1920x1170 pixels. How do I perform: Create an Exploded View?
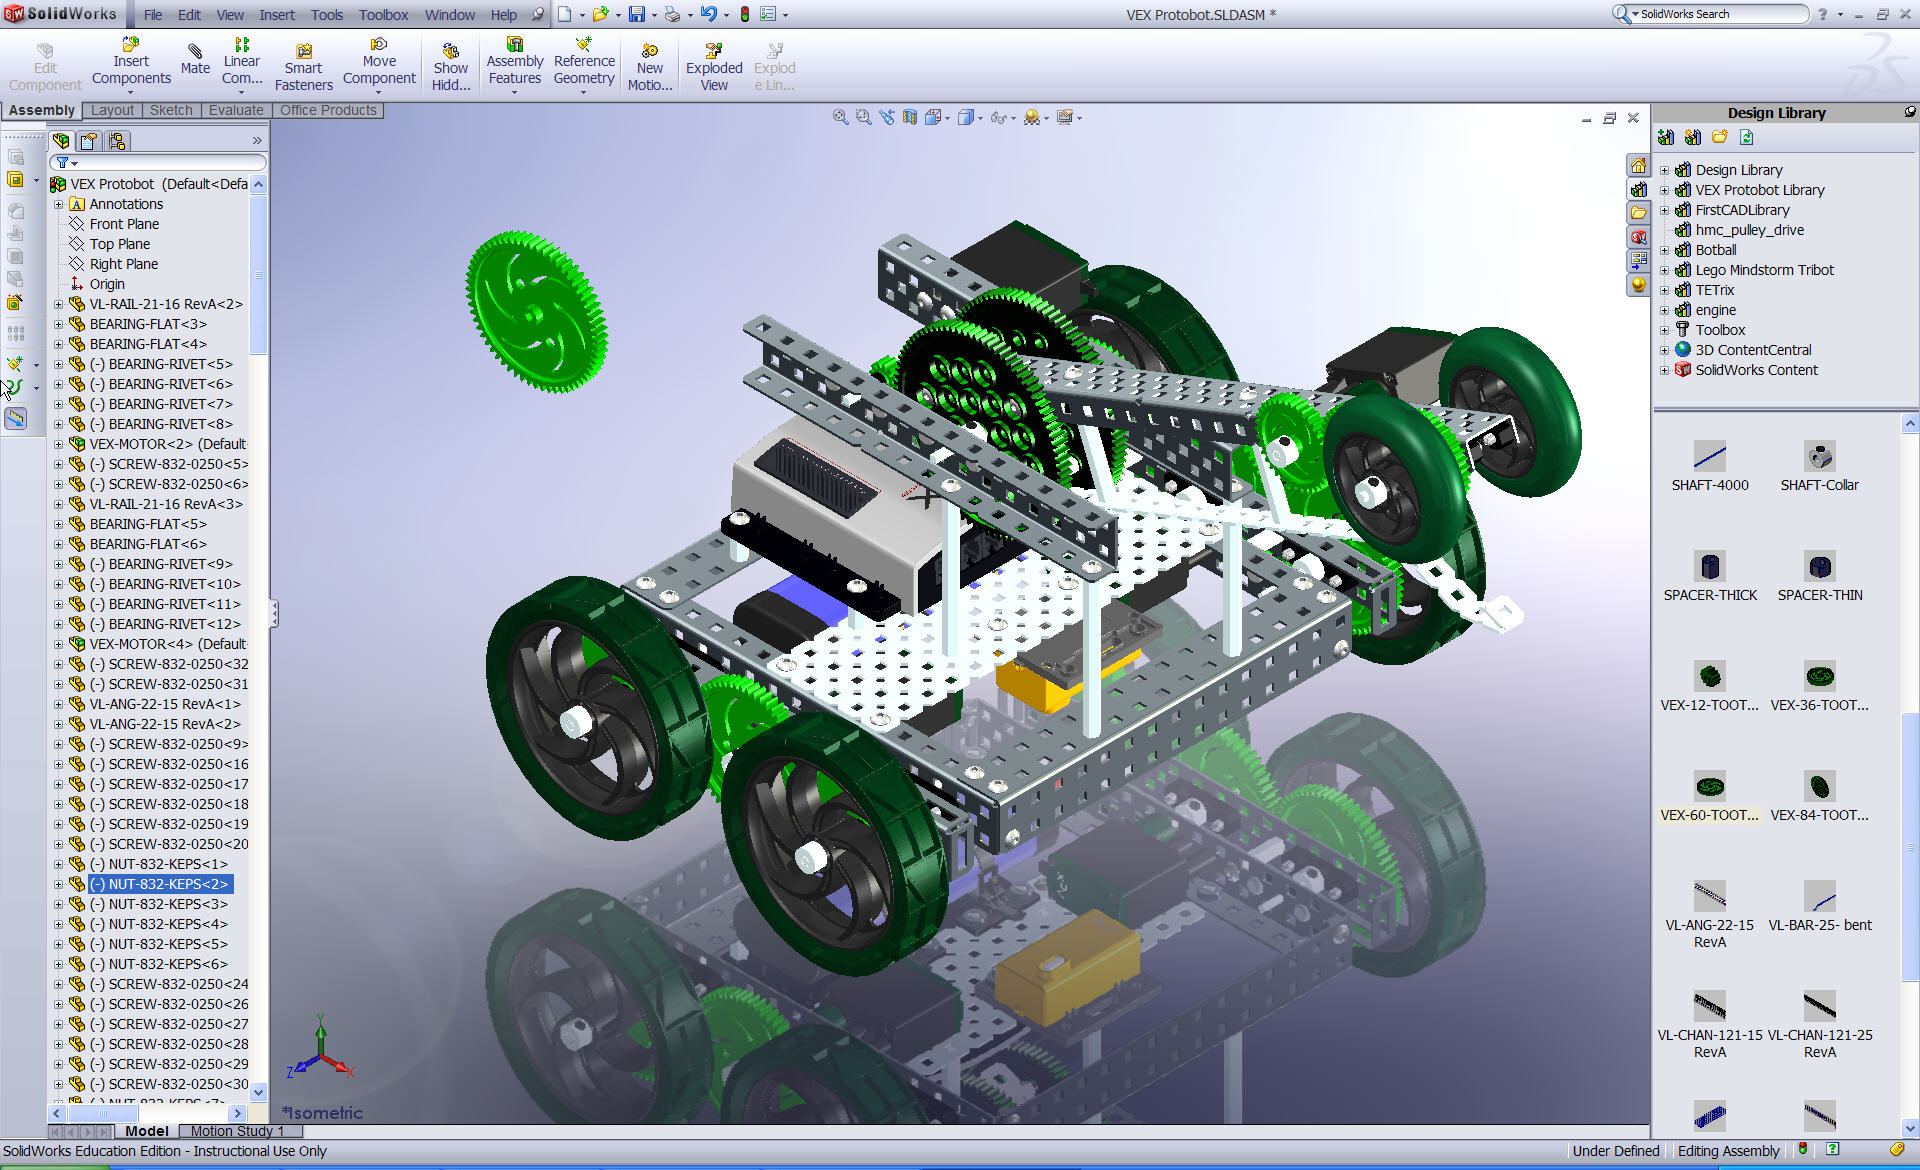(x=714, y=66)
